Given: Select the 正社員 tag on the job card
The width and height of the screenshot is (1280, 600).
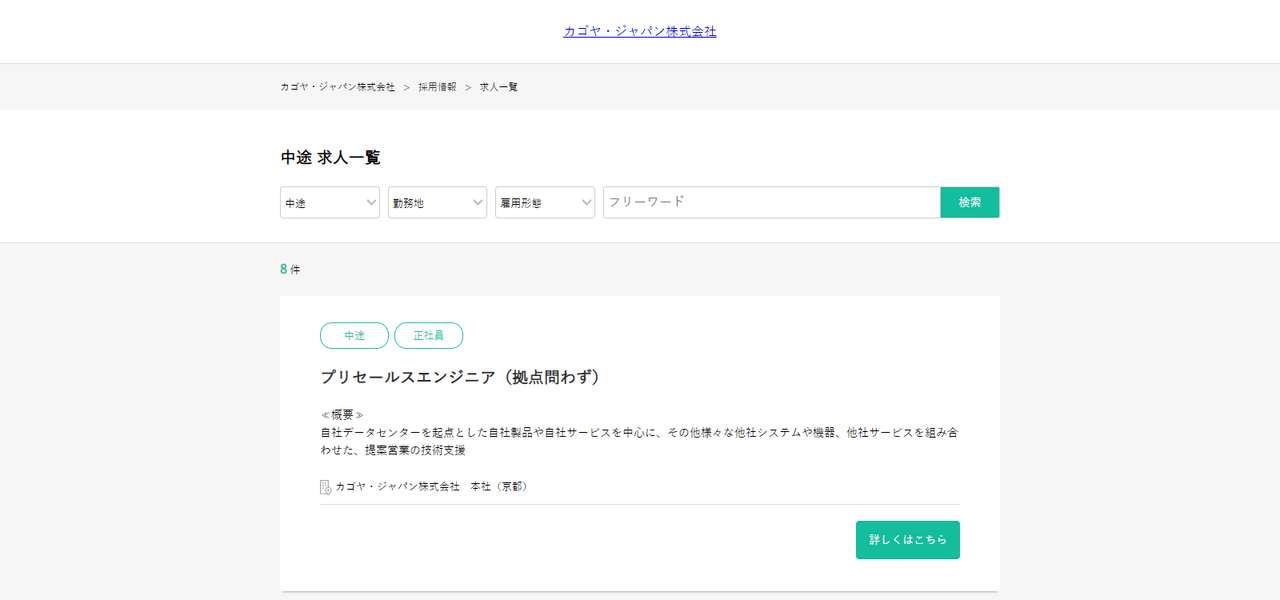Looking at the screenshot, I should [x=428, y=336].
